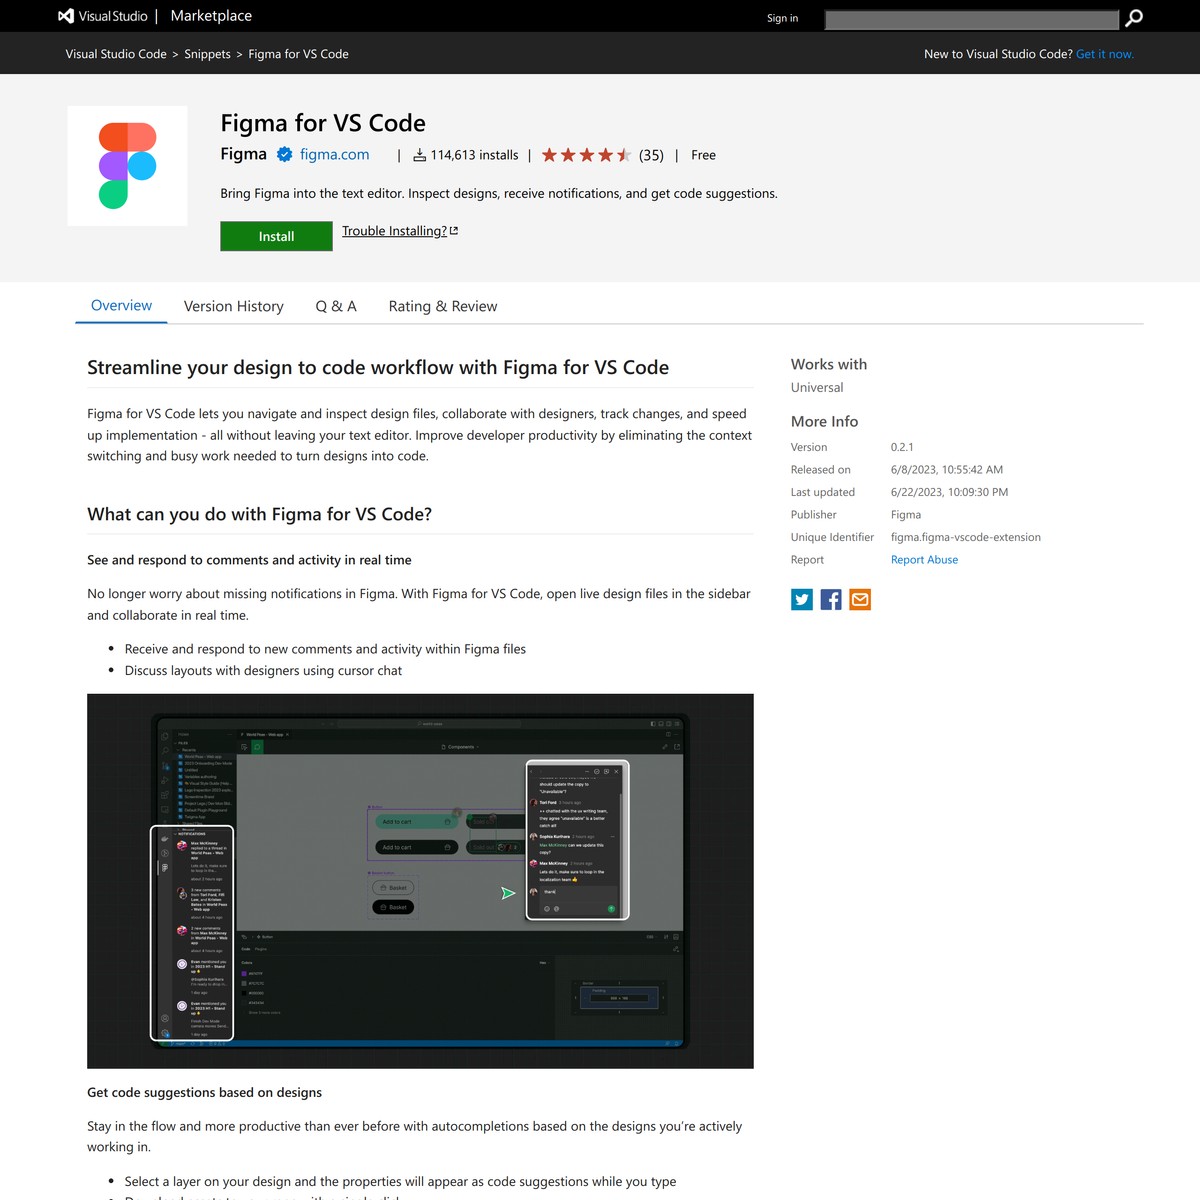Image resolution: width=1200 pixels, height=1200 pixels.
Task: Click the installs download icon
Action: [x=419, y=154]
